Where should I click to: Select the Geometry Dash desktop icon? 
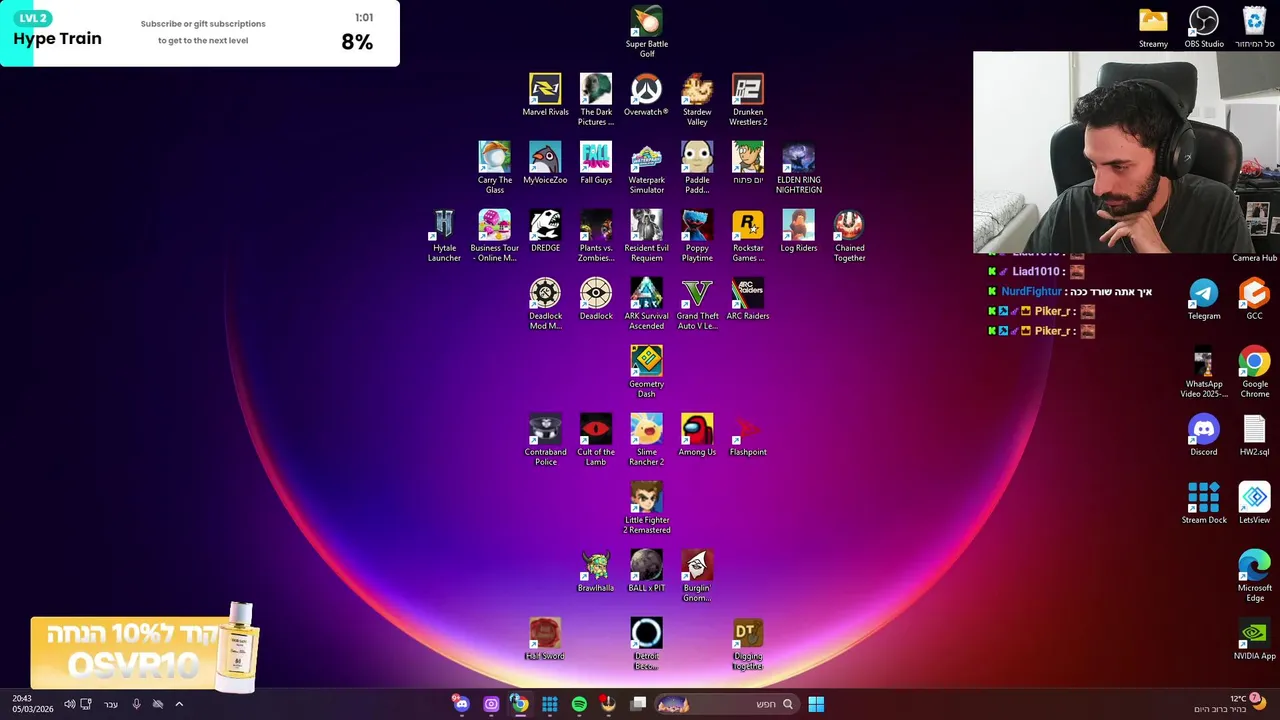click(x=646, y=372)
